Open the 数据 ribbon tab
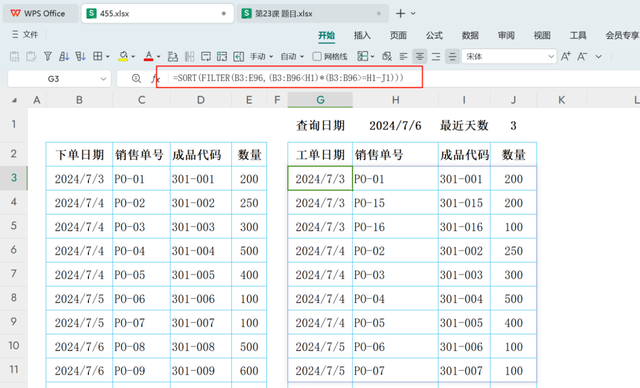 (x=470, y=35)
